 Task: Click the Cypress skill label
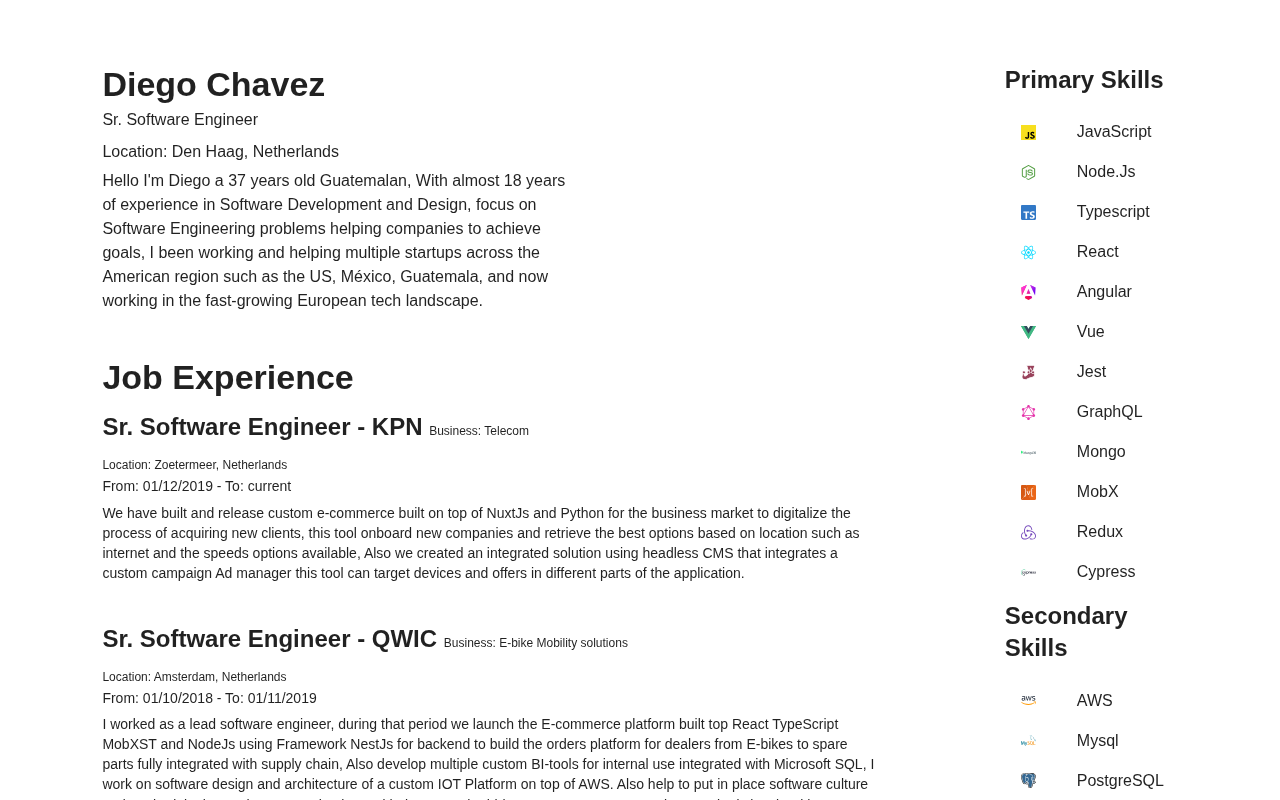[x=1105, y=572]
